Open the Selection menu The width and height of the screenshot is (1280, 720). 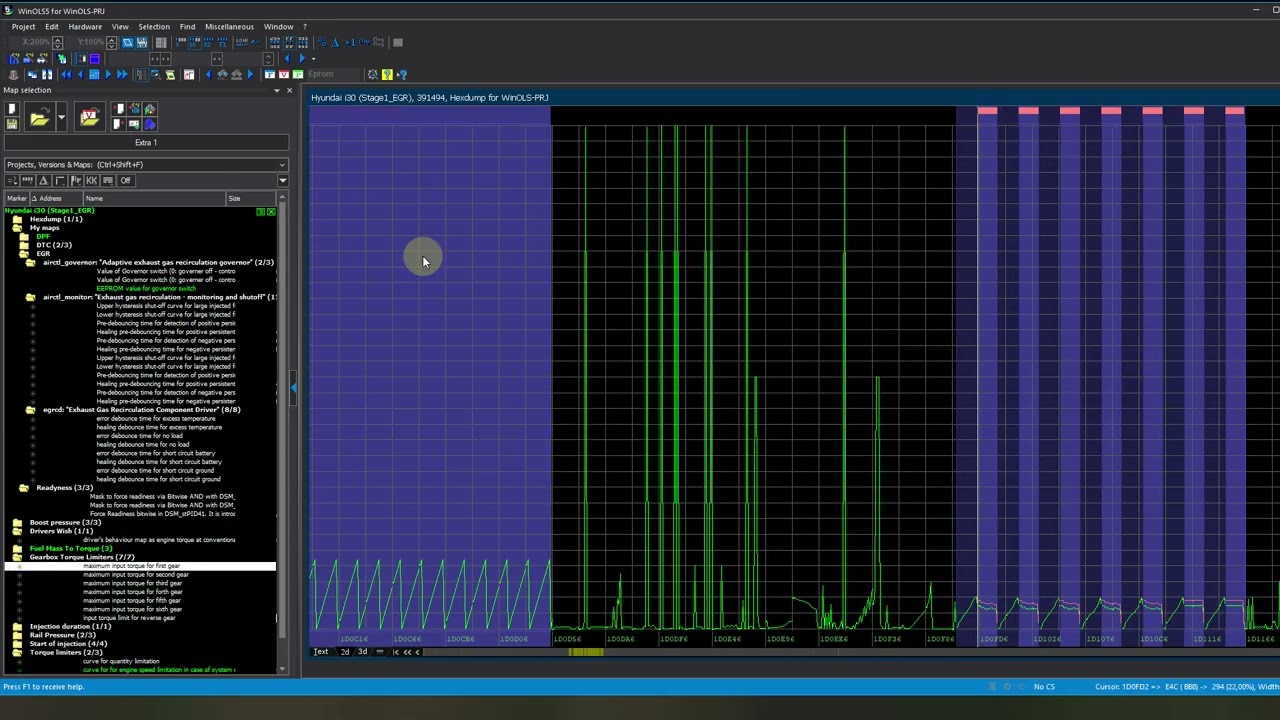(154, 27)
